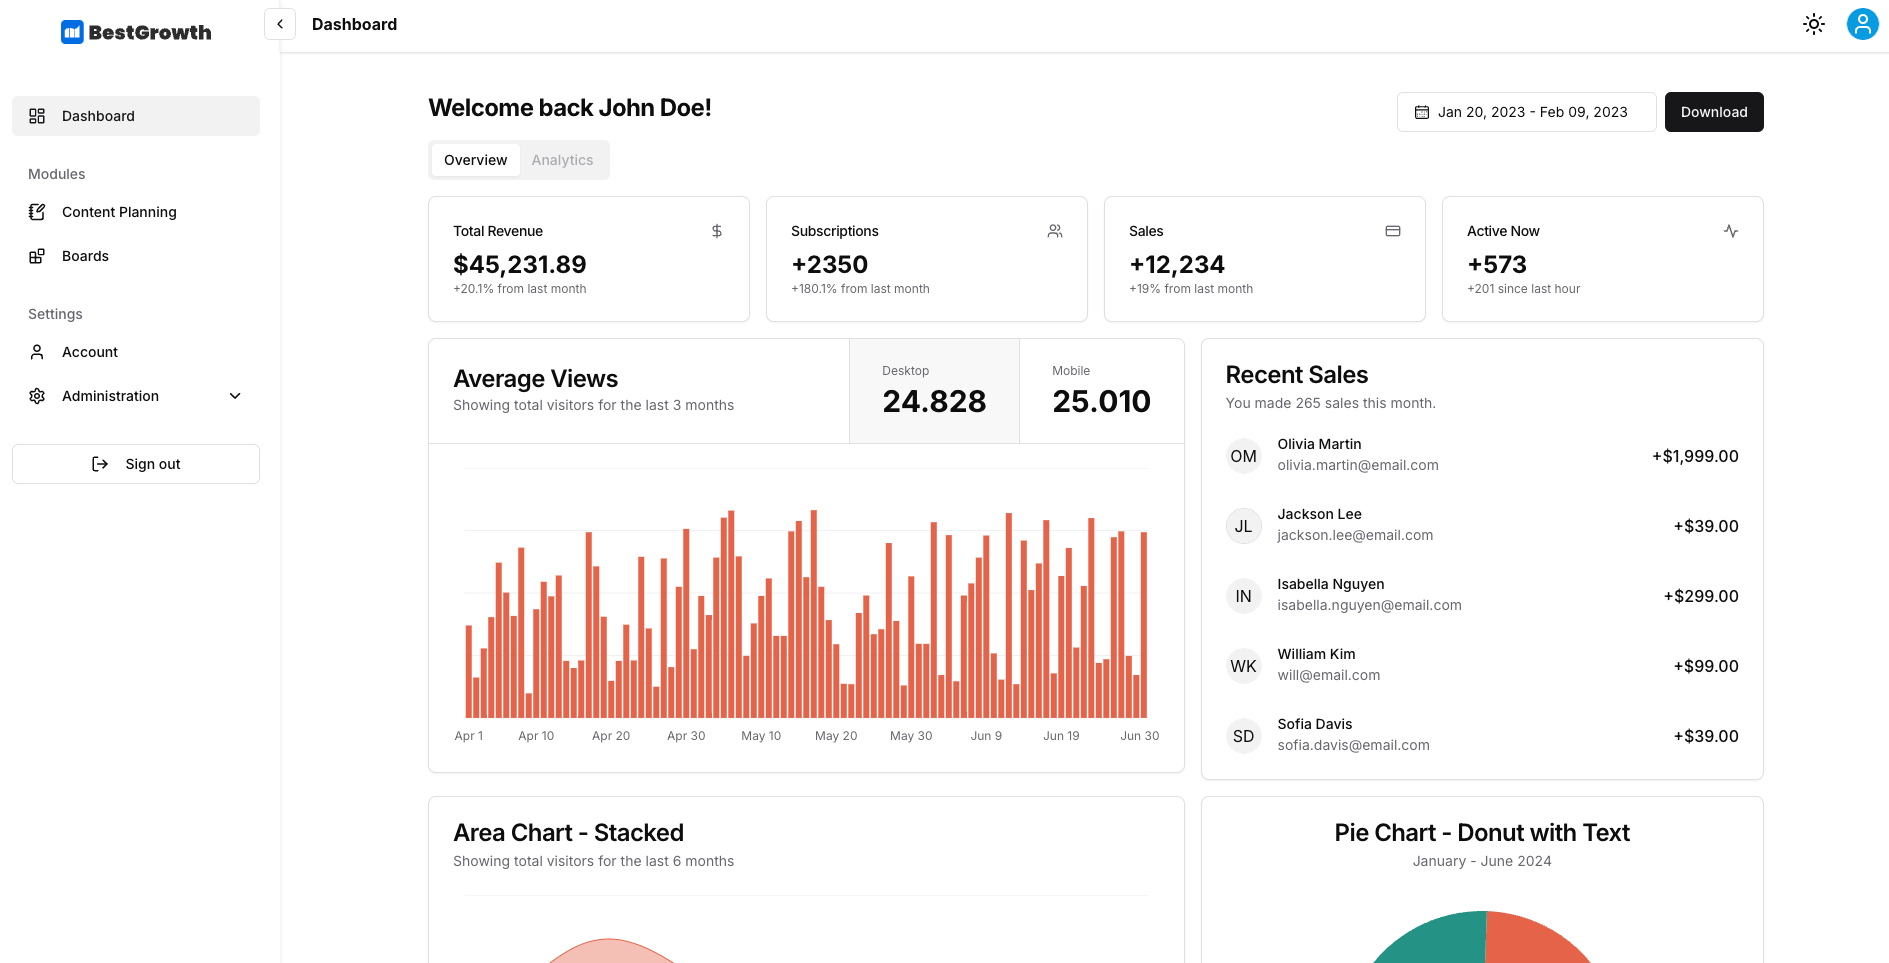The image size is (1889, 963).
Task: Expand the Administration chevron
Action: tap(235, 396)
